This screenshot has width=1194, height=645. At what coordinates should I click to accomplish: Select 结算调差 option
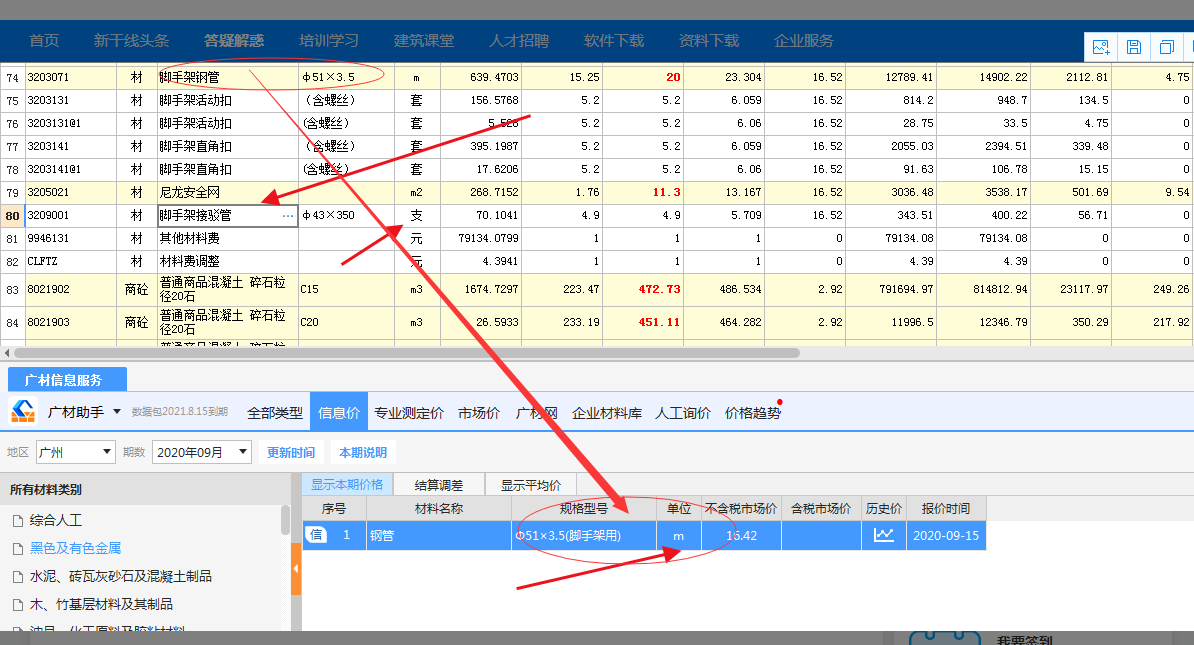pos(439,485)
